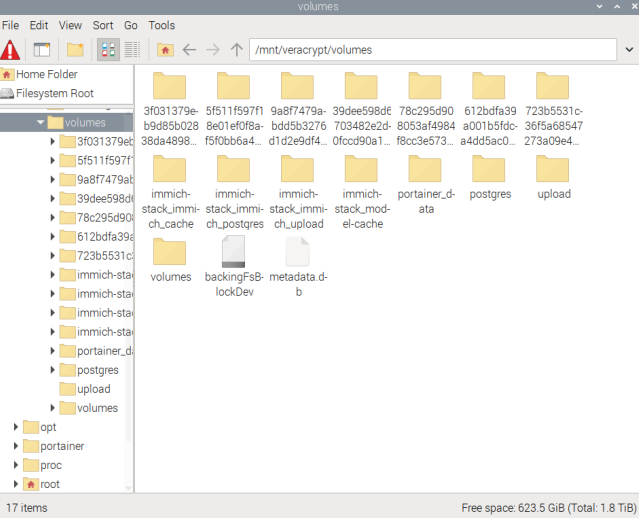Screen dimensions: 639x518
Task: Switch to detailed list view mode
Action: 132,50
